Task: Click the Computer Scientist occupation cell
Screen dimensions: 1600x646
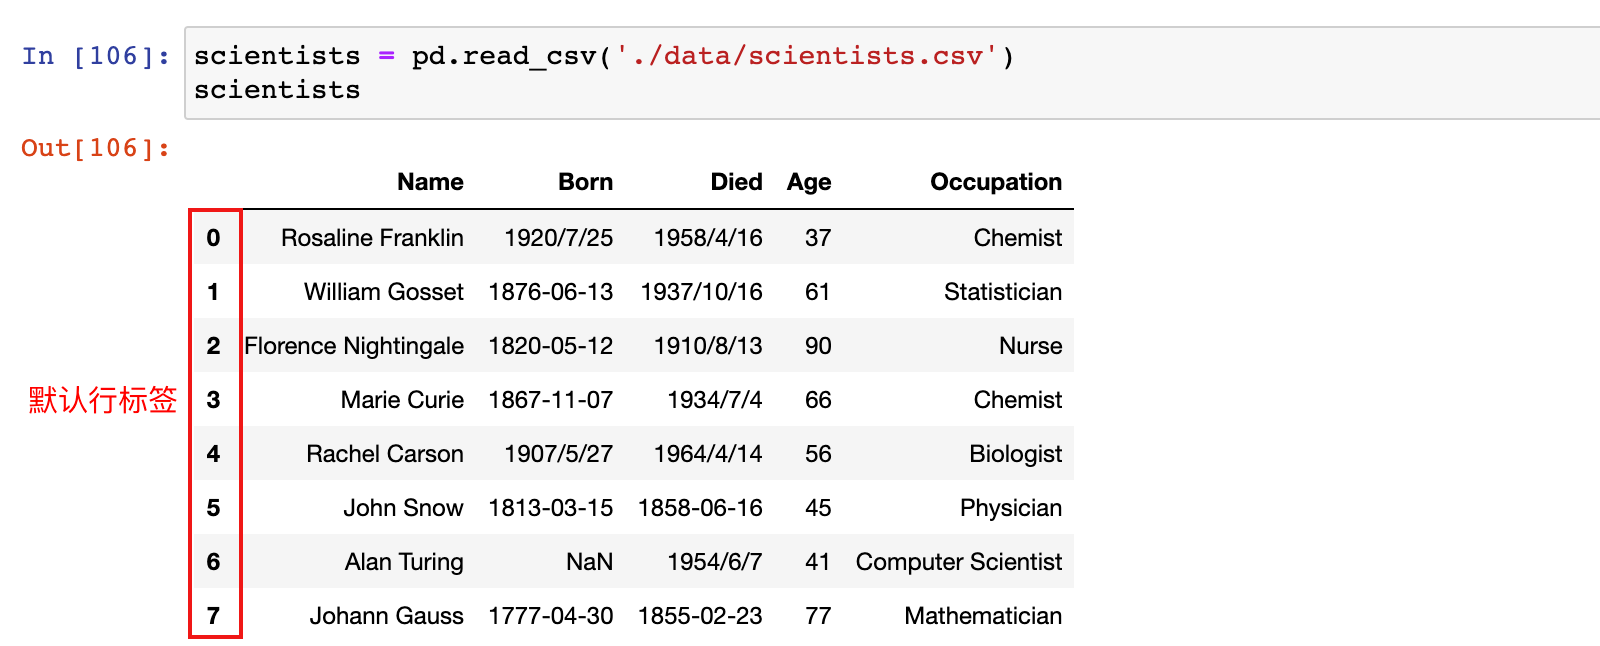Action: coord(959,562)
